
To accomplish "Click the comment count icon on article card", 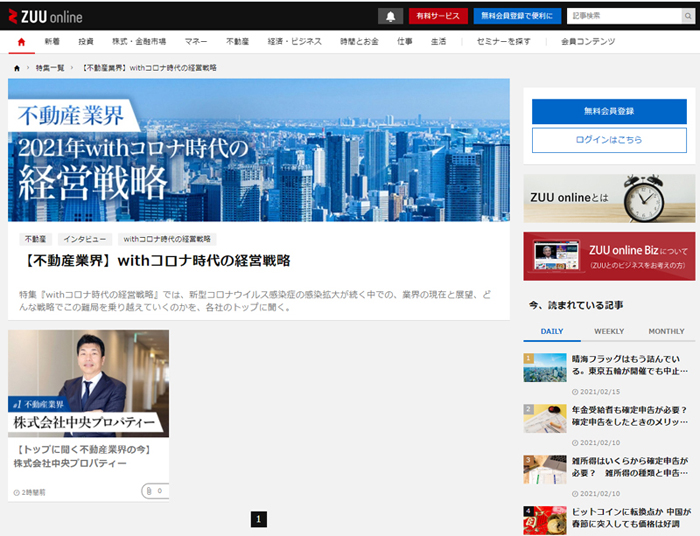I will [x=155, y=490].
